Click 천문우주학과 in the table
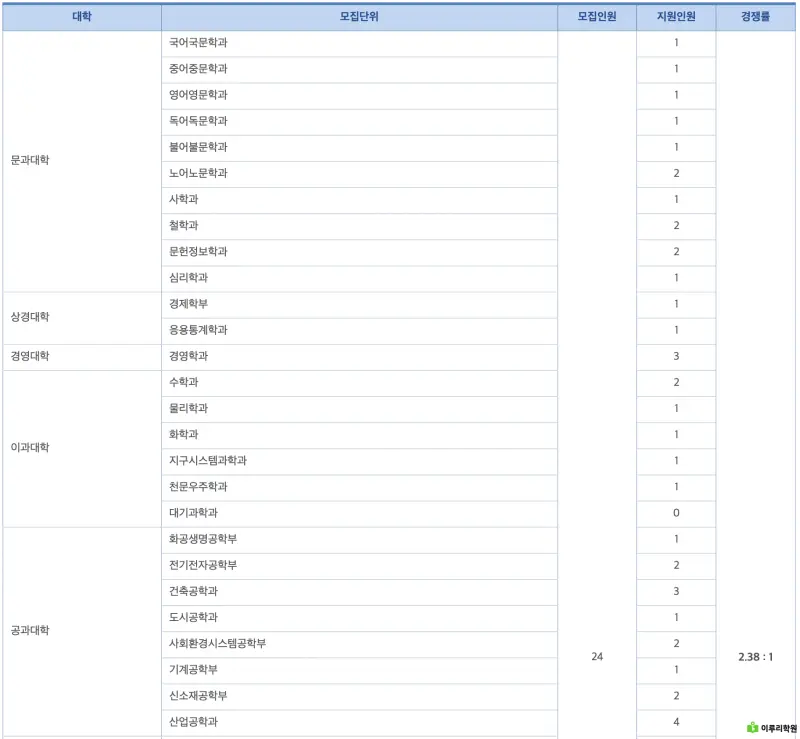The width and height of the screenshot is (800, 739). tap(198, 487)
